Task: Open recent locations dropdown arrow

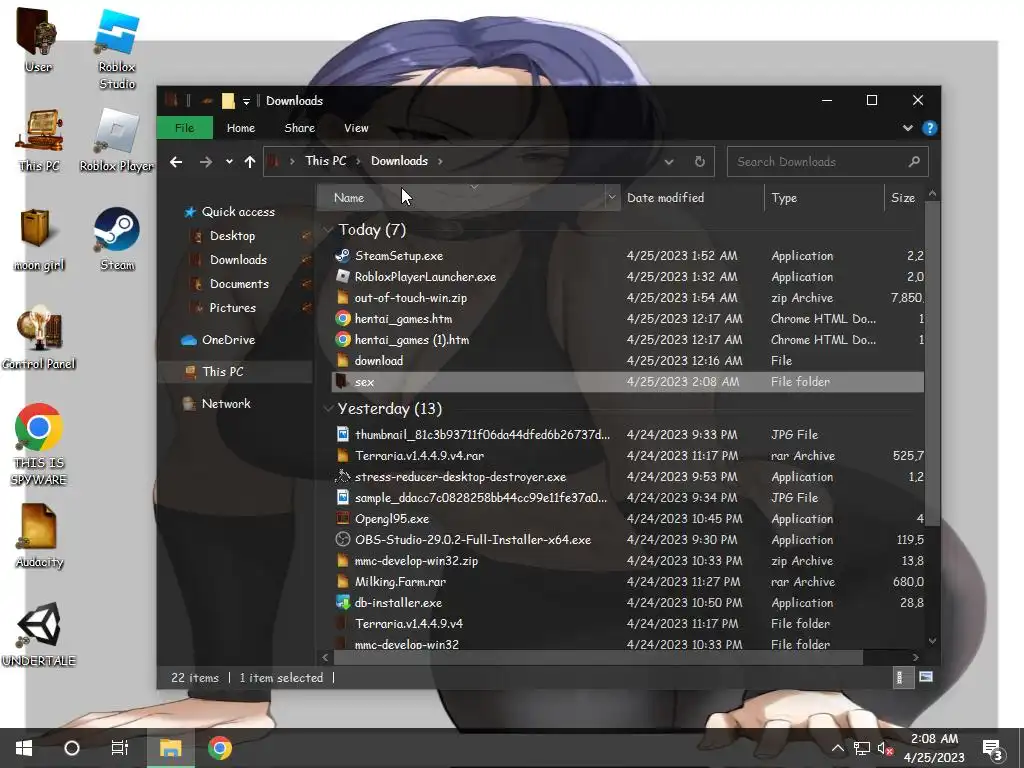Action: tap(229, 161)
